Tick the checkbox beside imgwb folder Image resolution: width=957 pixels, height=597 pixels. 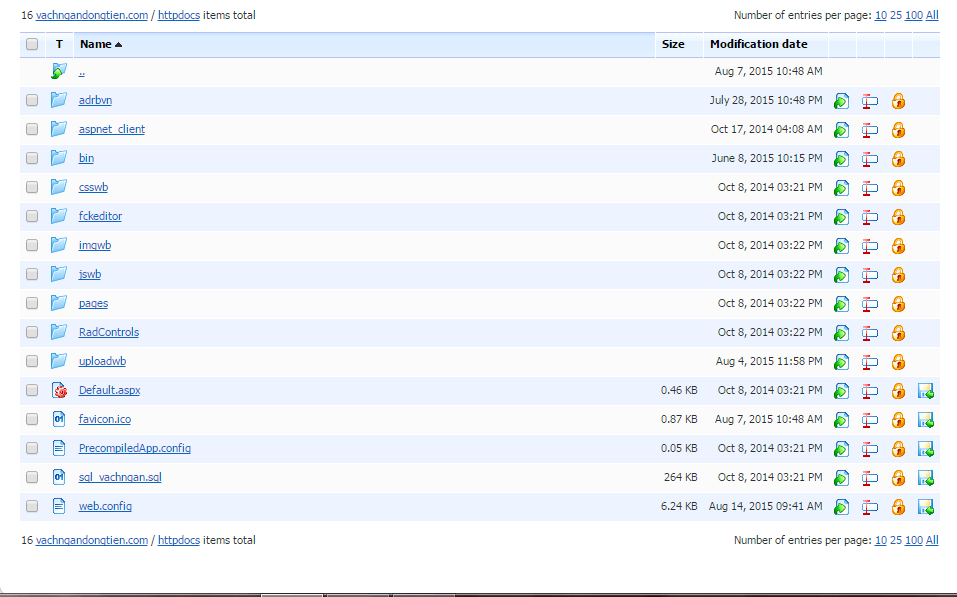[x=32, y=245]
